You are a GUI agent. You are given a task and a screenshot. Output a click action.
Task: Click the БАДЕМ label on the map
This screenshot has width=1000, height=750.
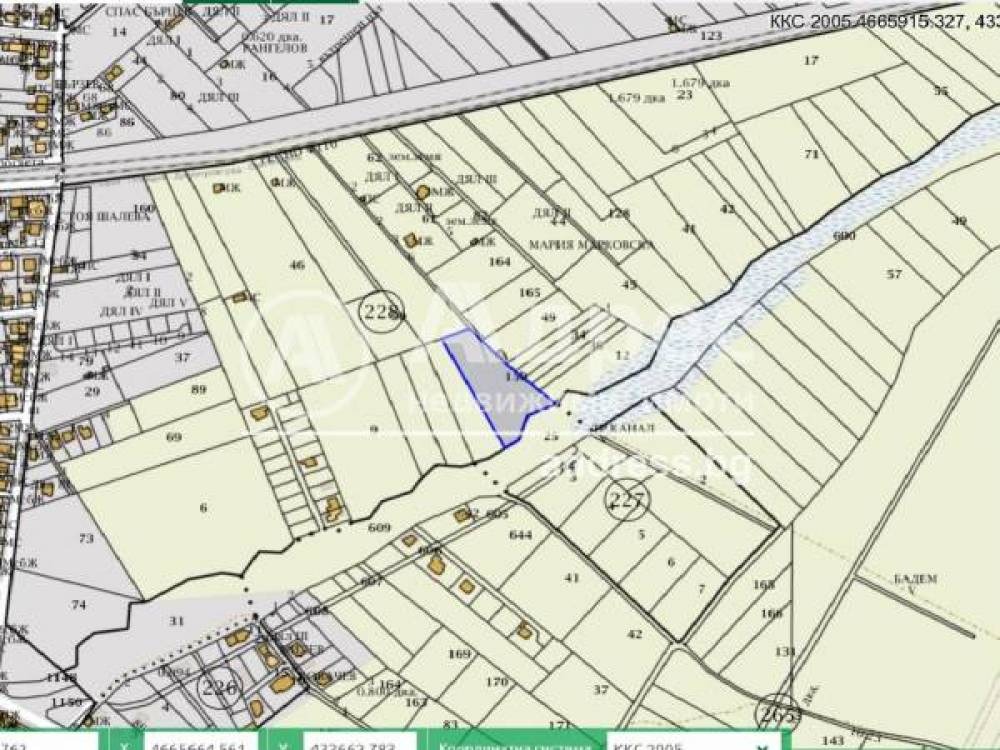(x=915, y=578)
